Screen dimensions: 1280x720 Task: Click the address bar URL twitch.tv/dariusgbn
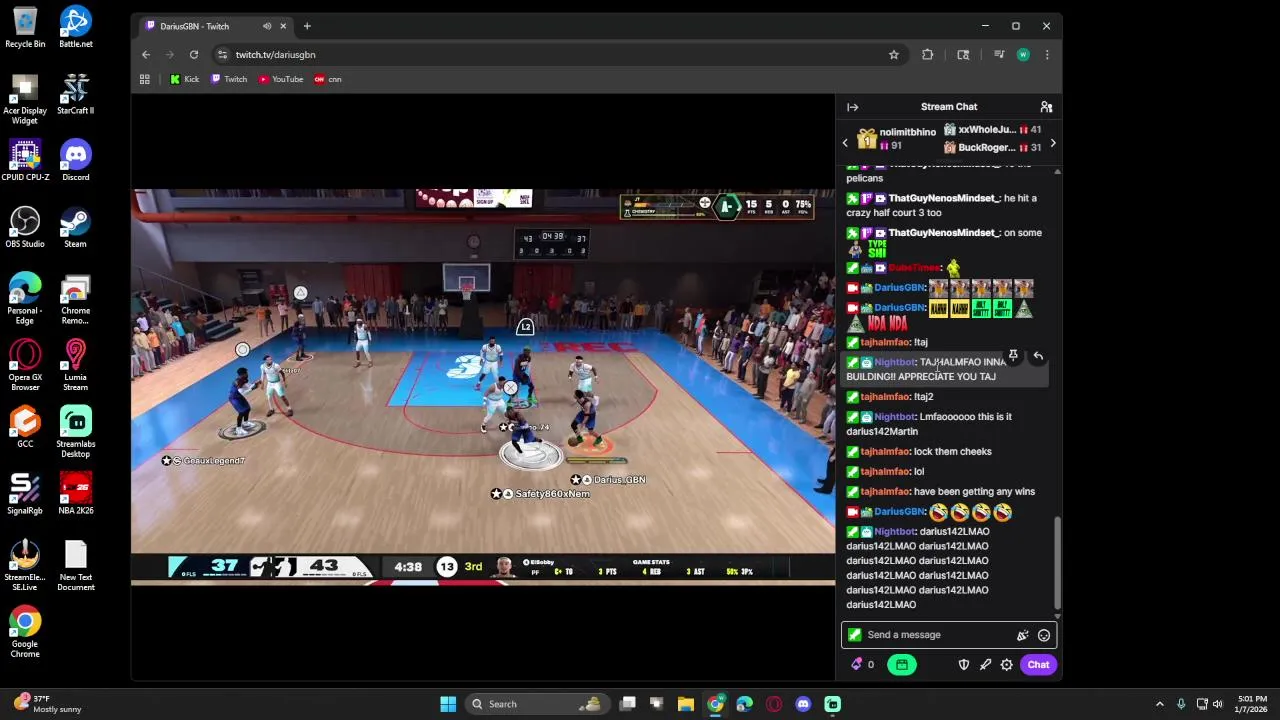(275, 55)
